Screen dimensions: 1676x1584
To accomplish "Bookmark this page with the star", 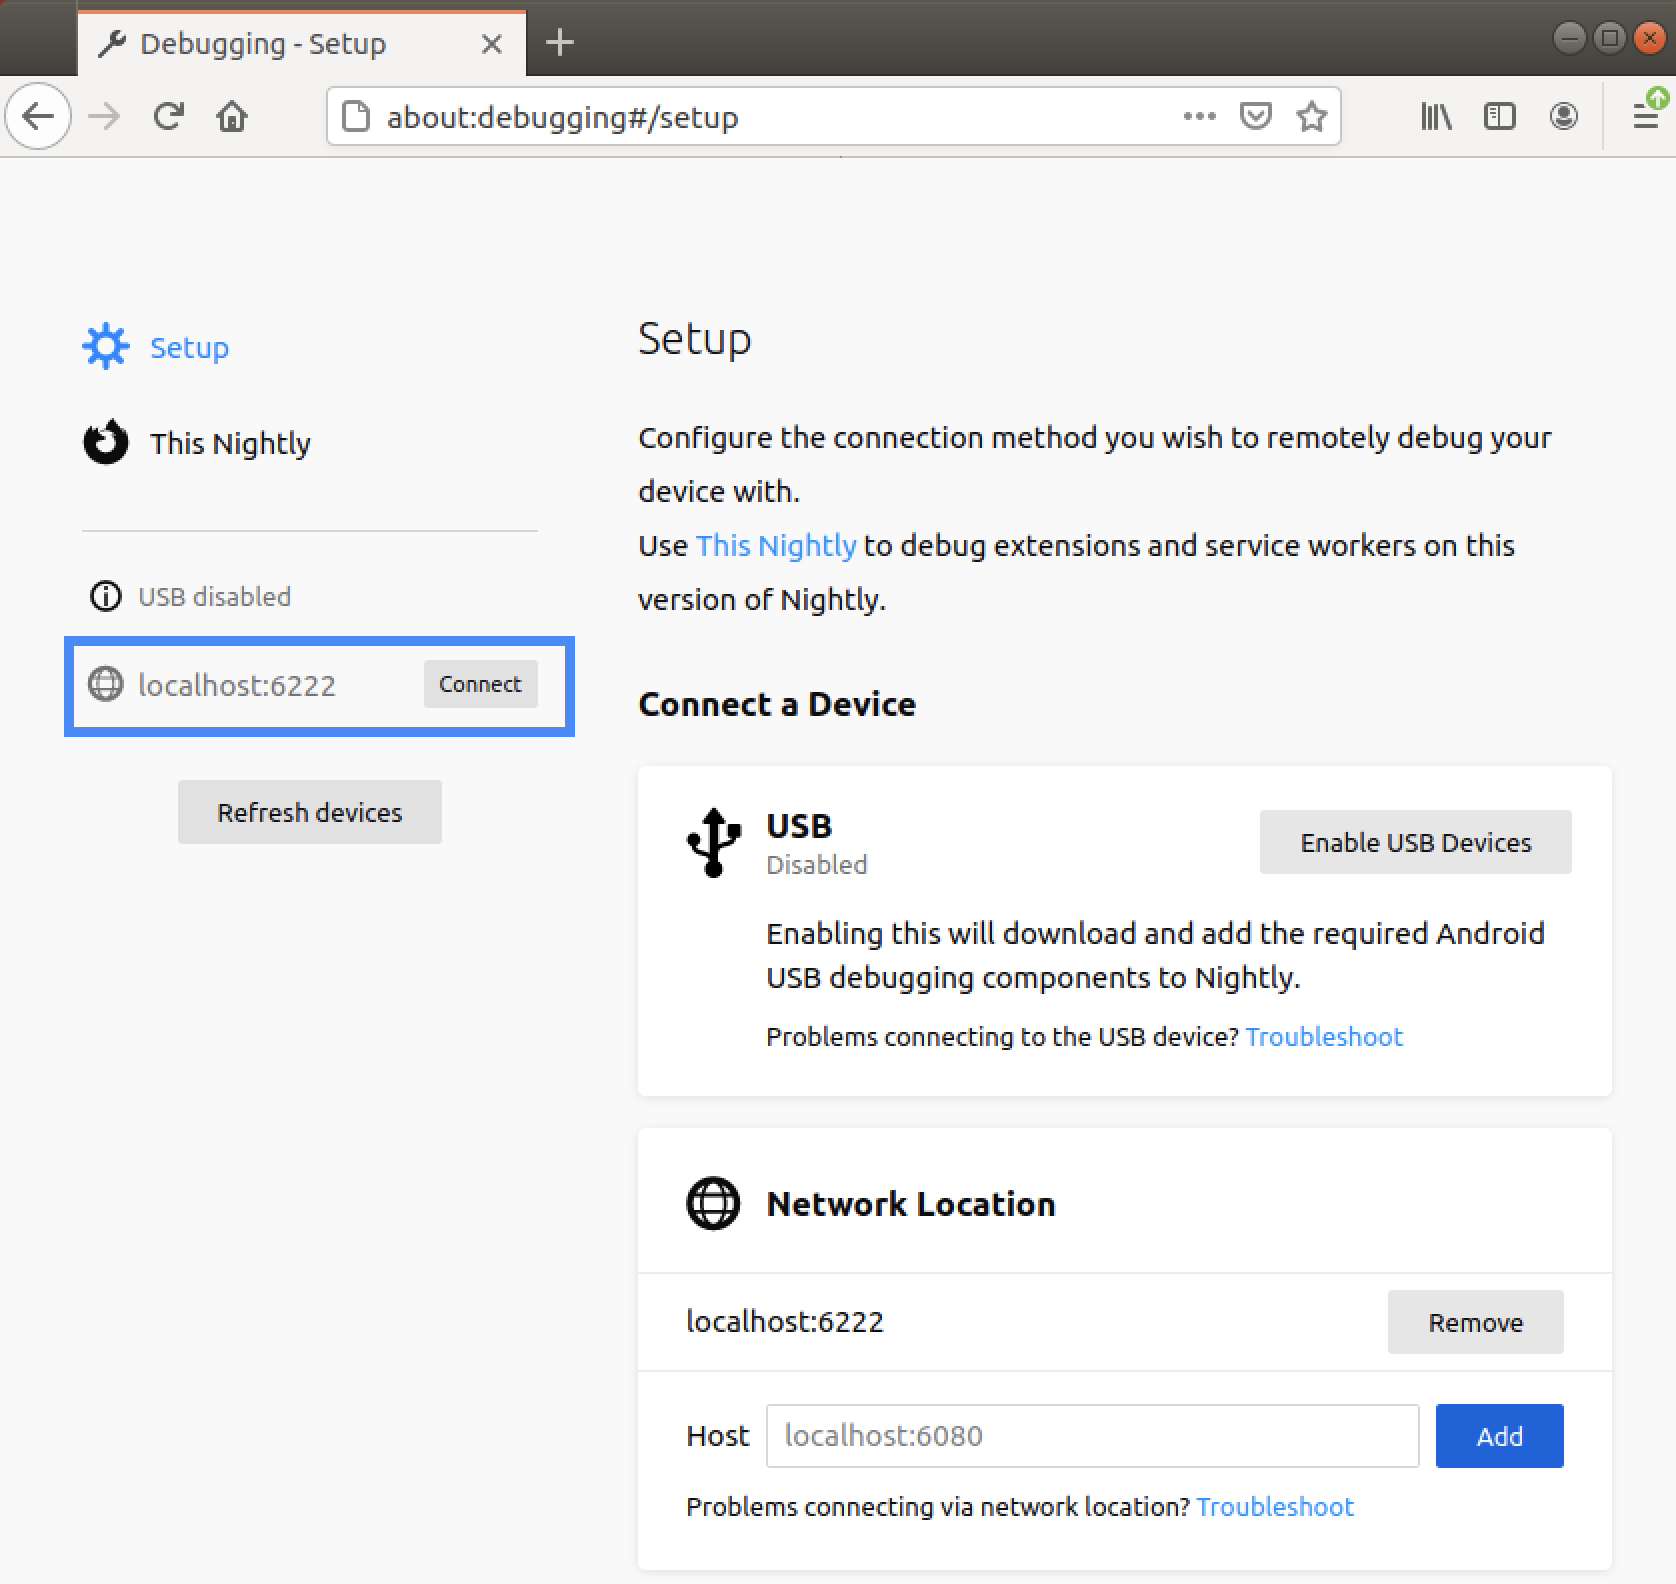I will coord(1311,117).
